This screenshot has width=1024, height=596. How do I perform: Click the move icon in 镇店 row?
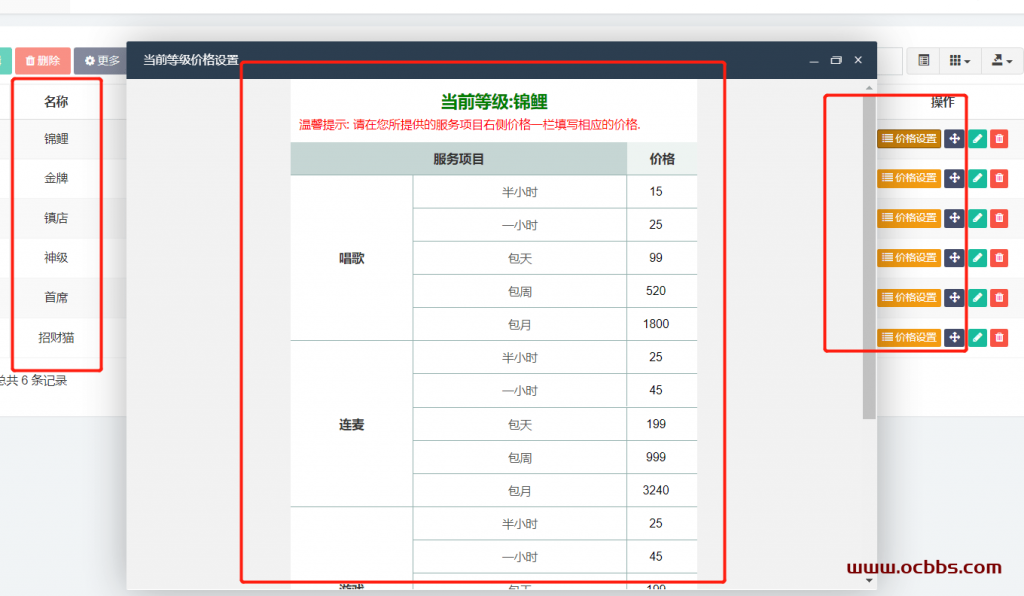tap(954, 217)
